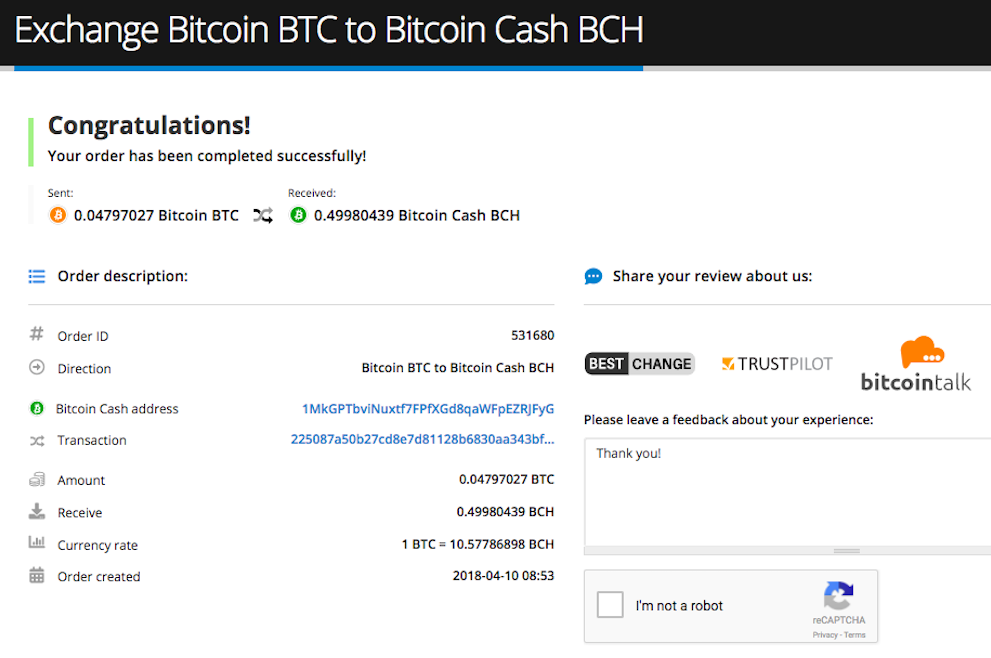Check the I'm not a robot checkbox
The height and width of the screenshot is (658, 991).
pos(610,605)
